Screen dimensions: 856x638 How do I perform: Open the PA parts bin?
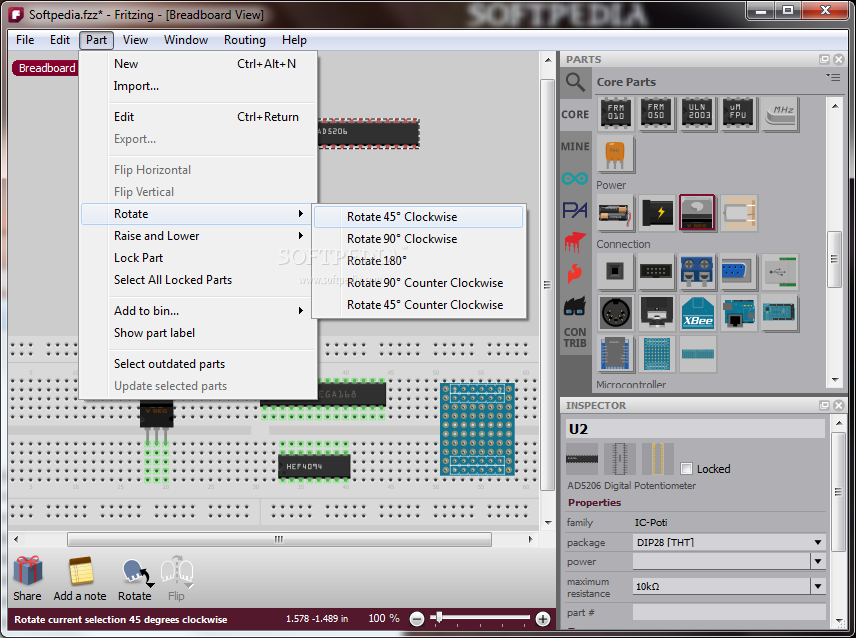pos(575,210)
